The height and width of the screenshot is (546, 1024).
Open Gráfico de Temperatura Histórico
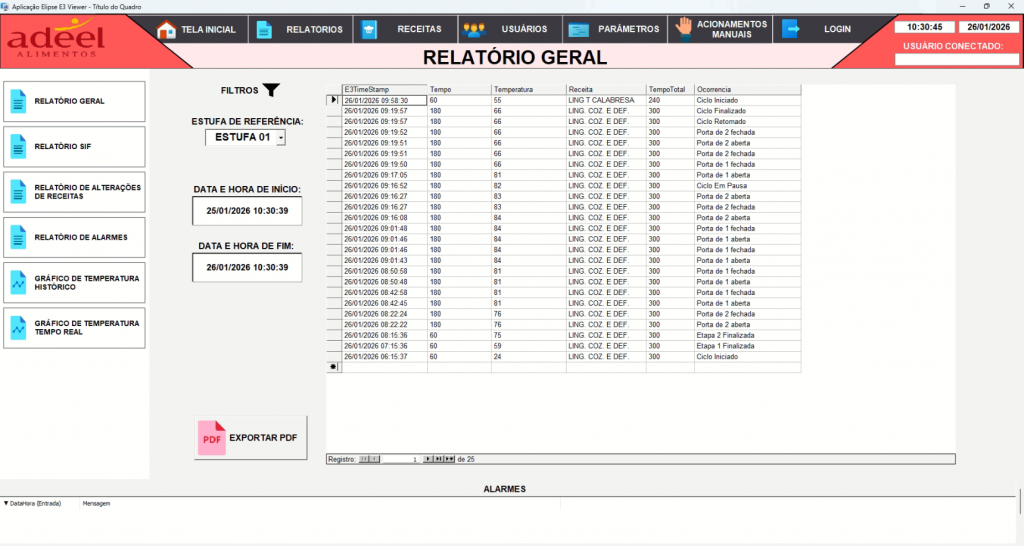point(75,282)
